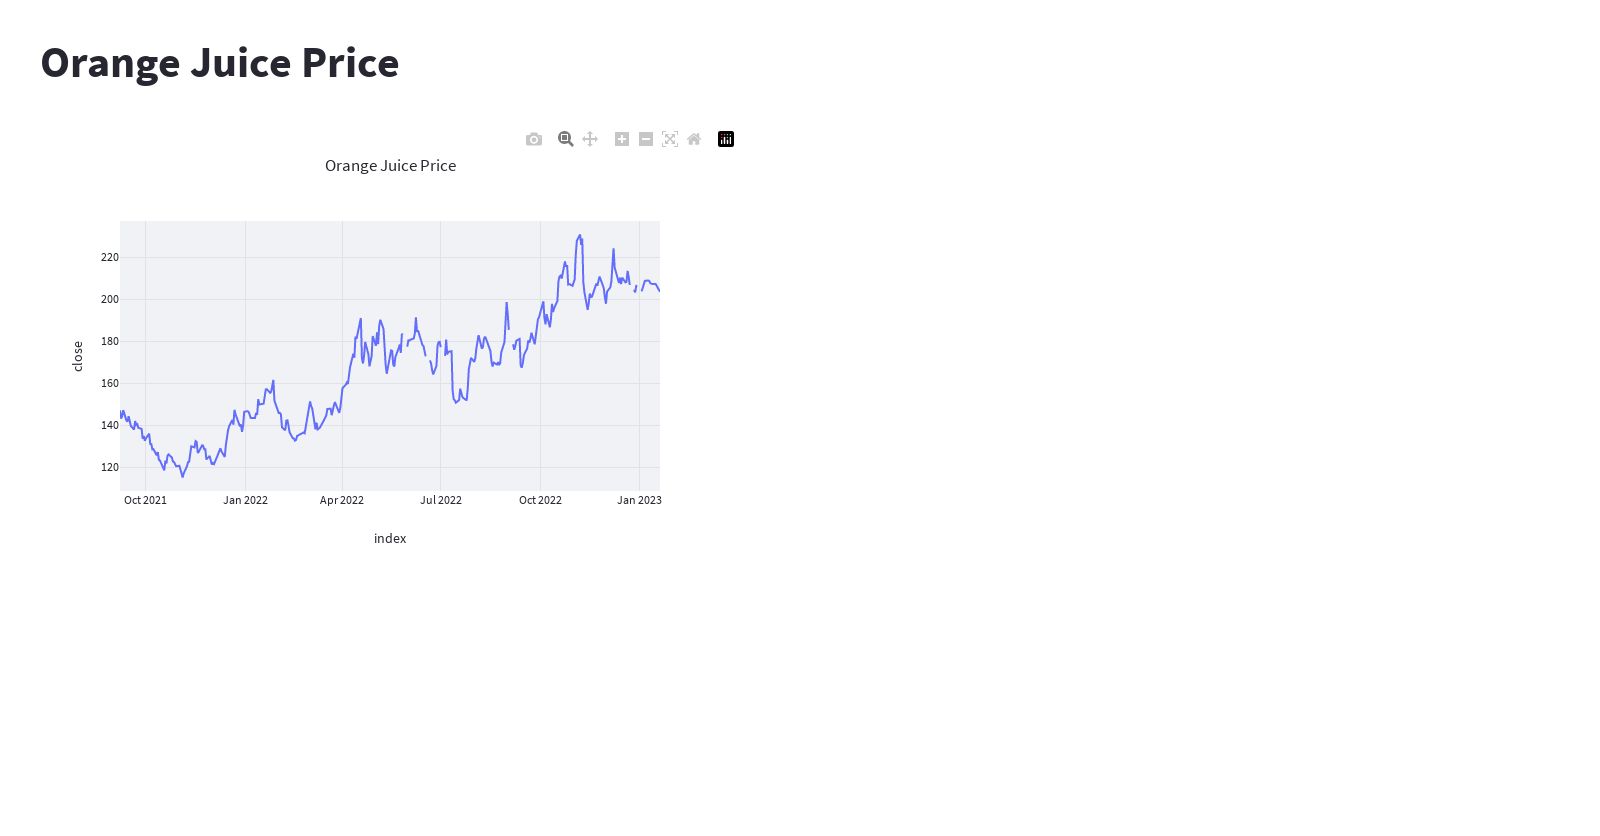
Task: Click the small 'Orange Juice Price' chart title
Action: [x=390, y=166]
